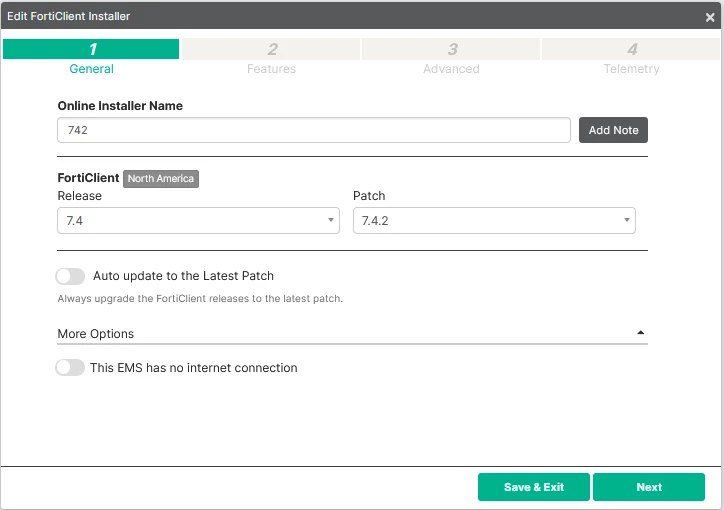Viewport: 724px width, 510px height.
Task: Click the Always upgrade FortiClient releases description
Action: pos(200,299)
